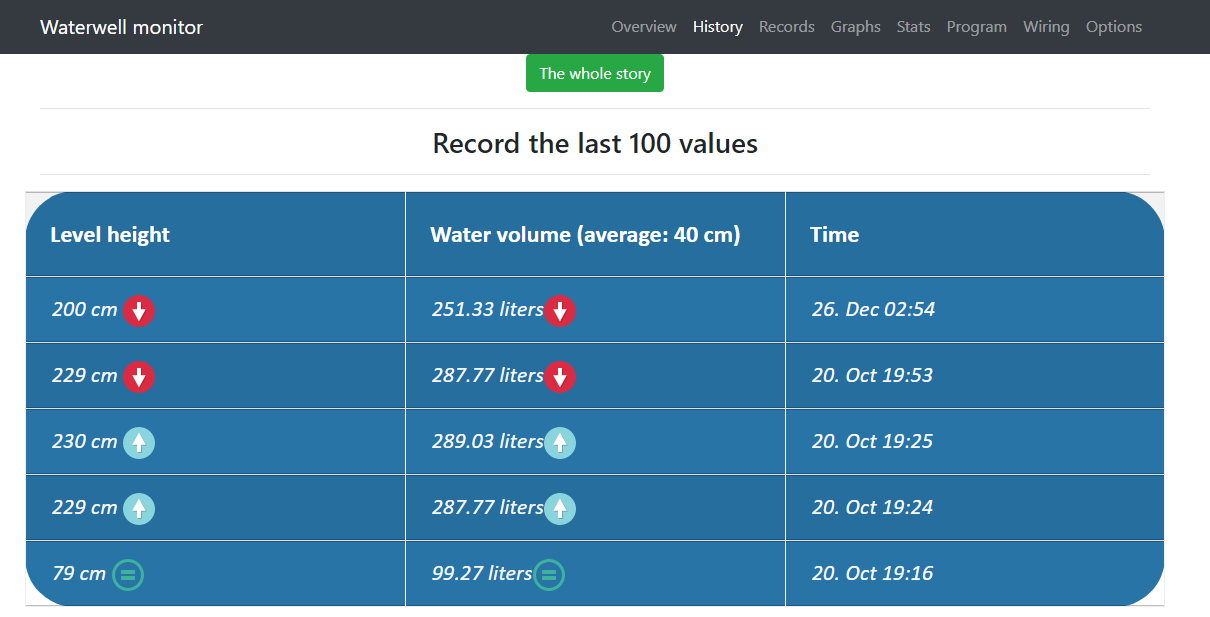The width and height of the screenshot is (1210, 617).
Task: Click red down arrow beside 251.33 liters
Action: [x=560, y=311]
